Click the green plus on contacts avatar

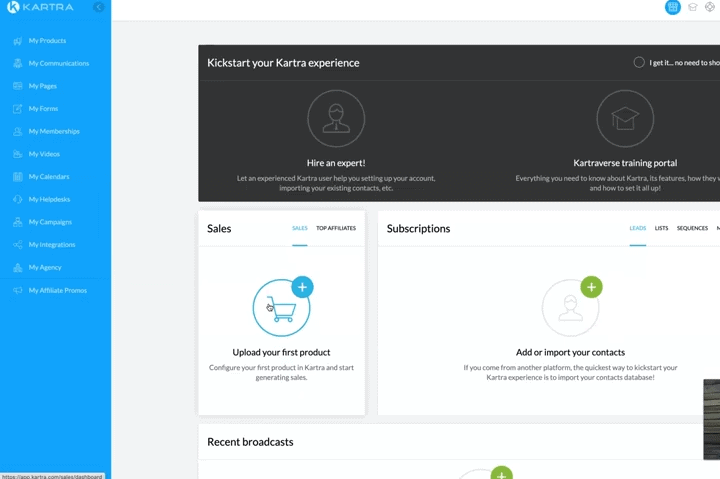[x=591, y=287]
